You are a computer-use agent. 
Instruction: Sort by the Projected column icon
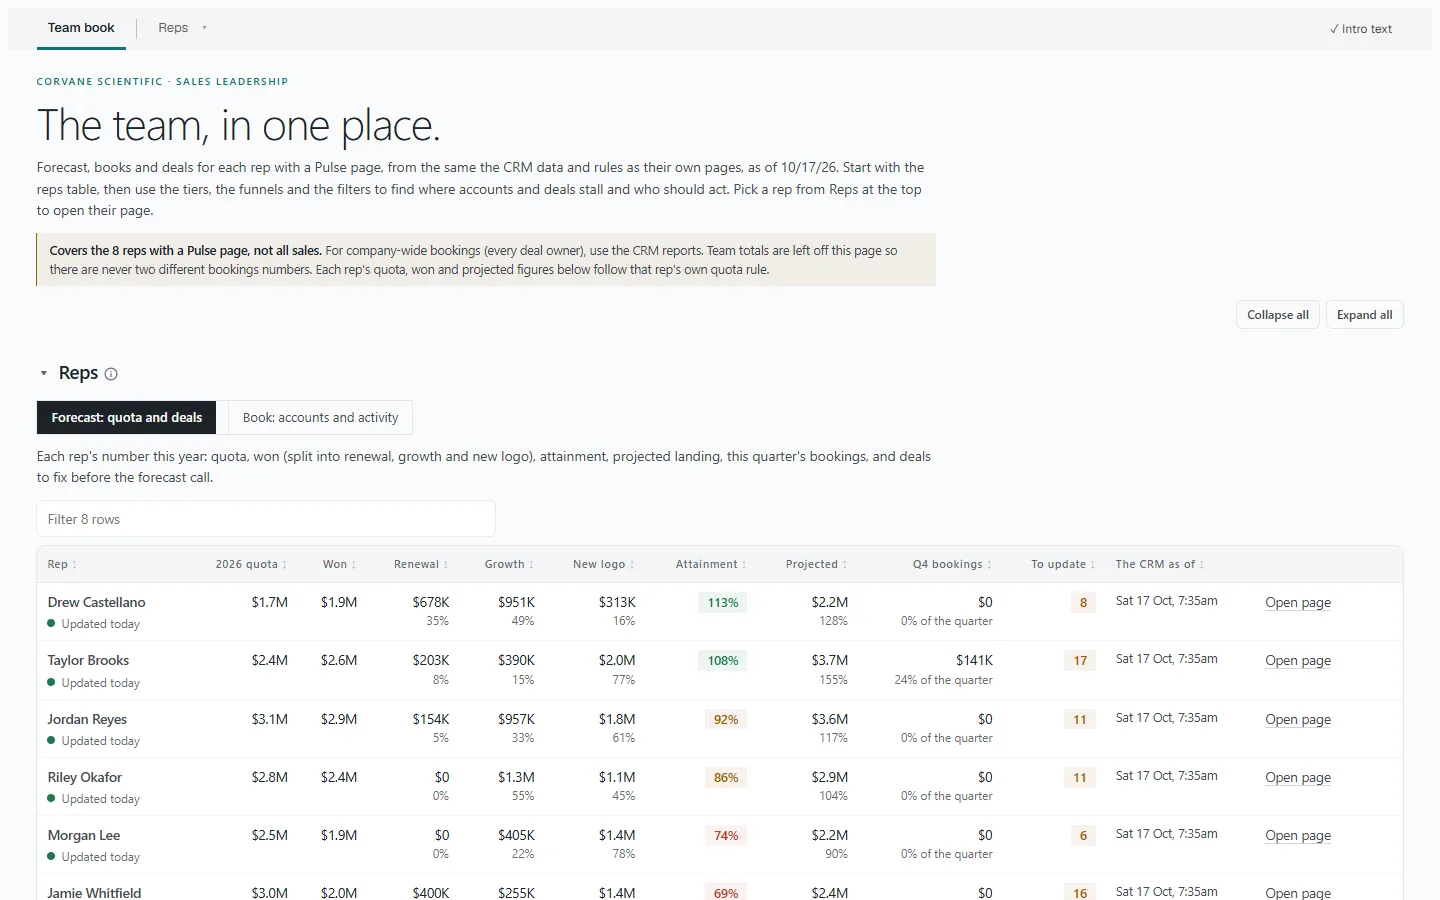(845, 565)
